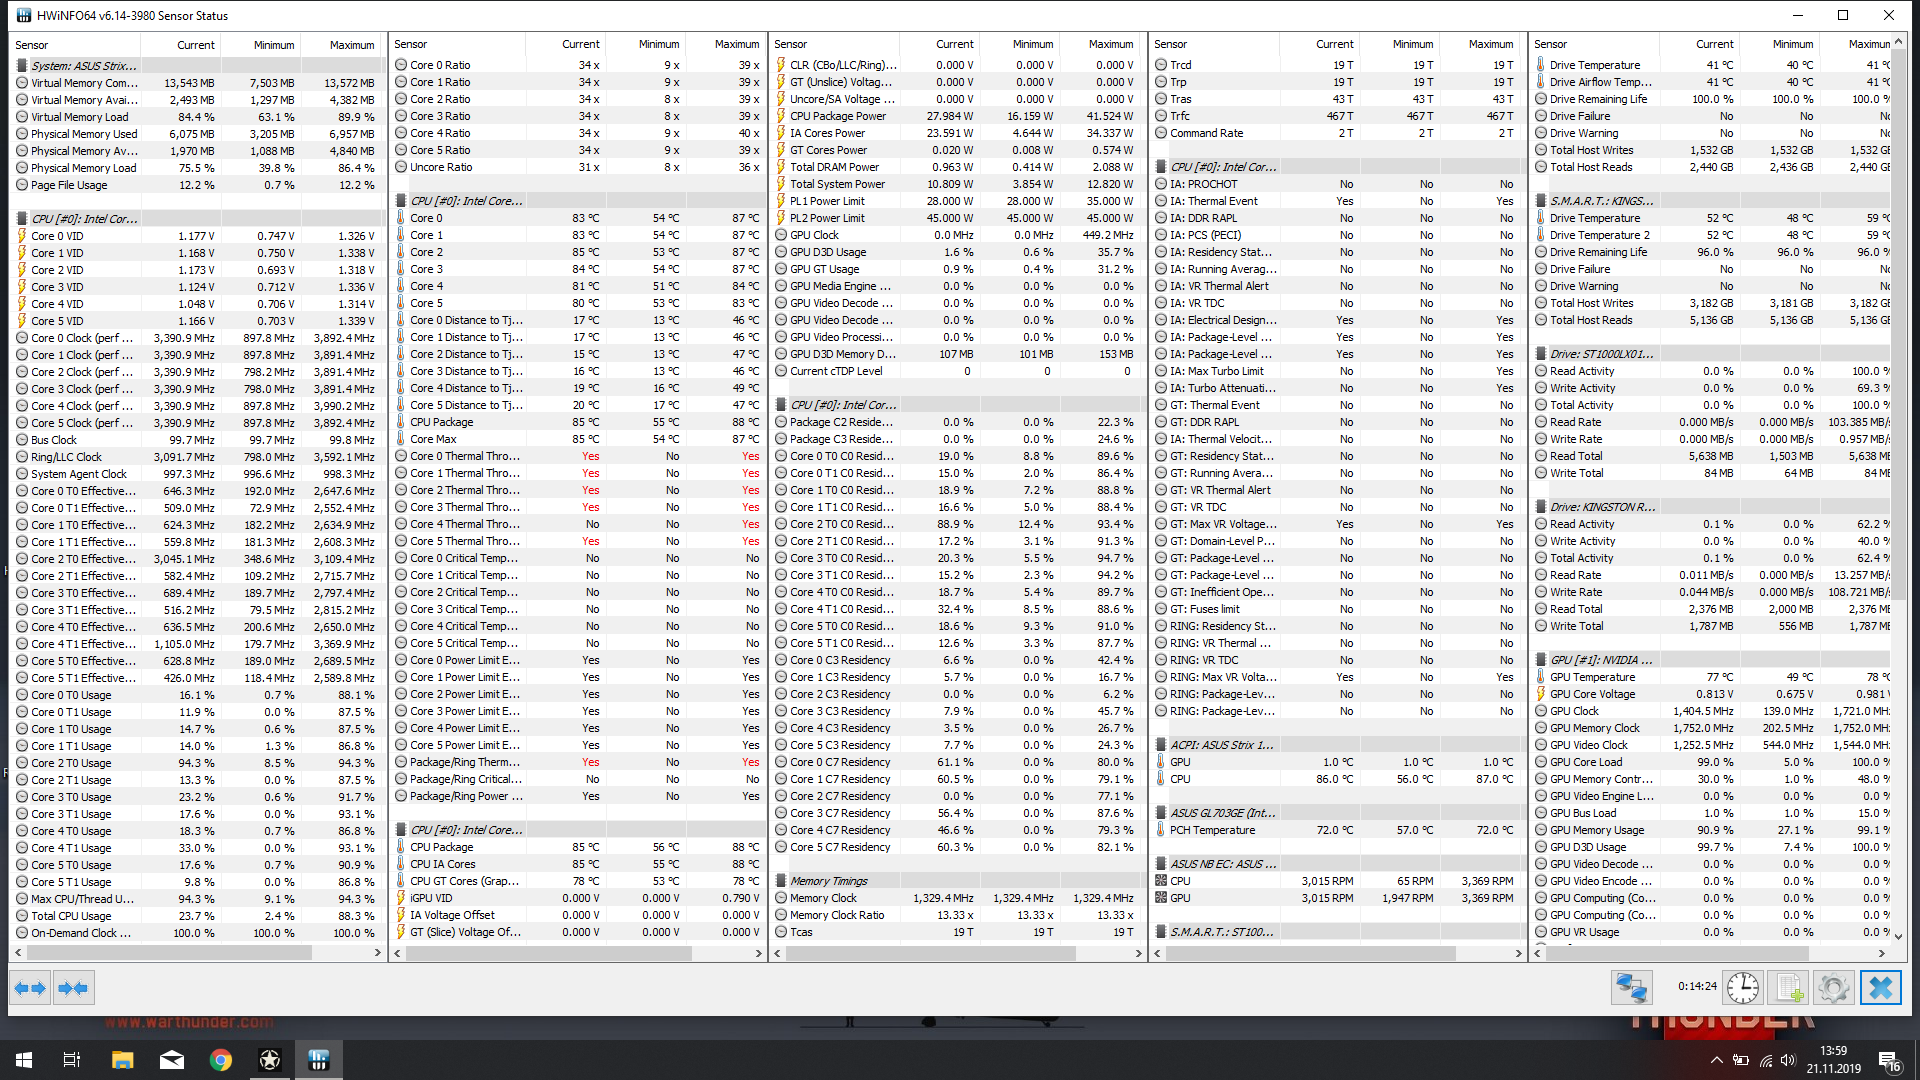The width and height of the screenshot is (1920, 1080).
Task: Open sensor settings via gear button
Action: tap(1834, 988)
